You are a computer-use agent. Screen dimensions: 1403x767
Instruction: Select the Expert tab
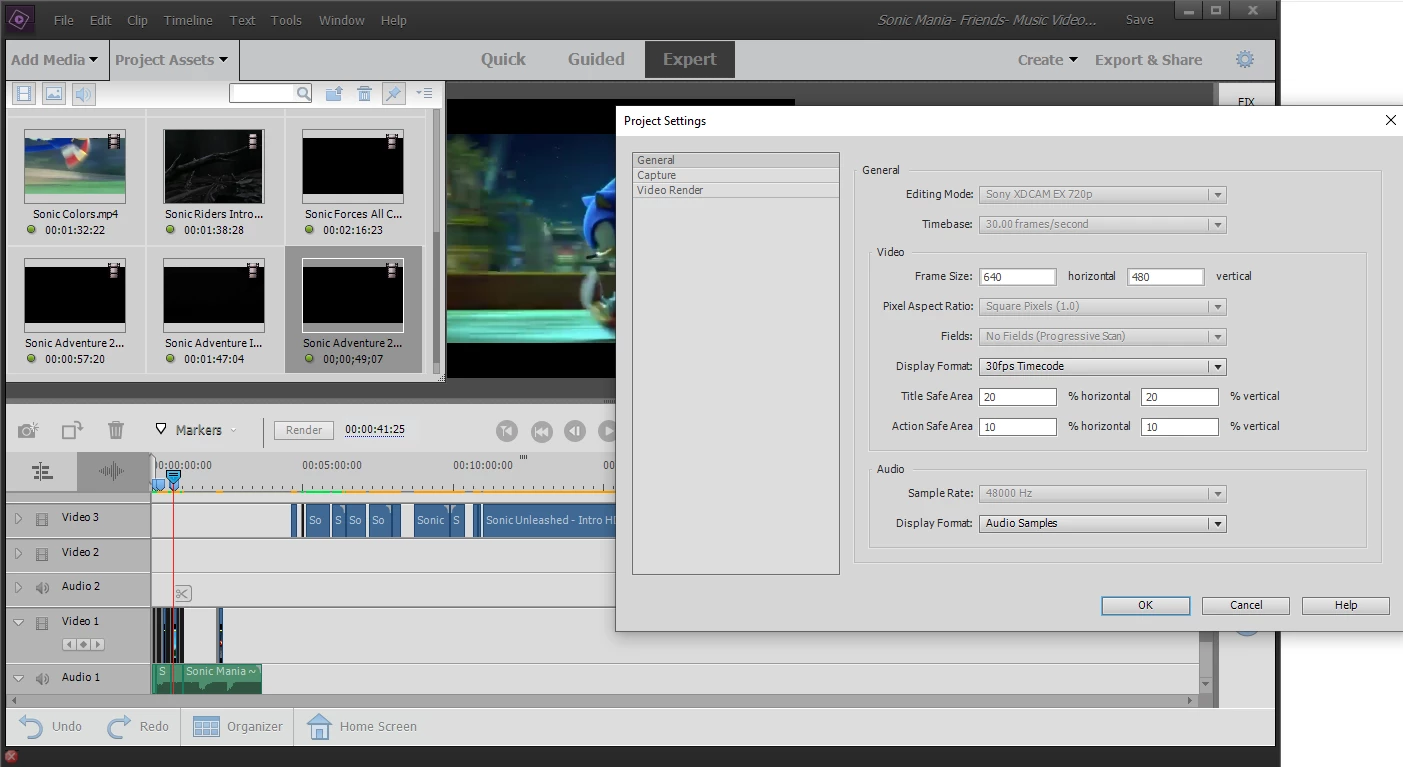690,59
